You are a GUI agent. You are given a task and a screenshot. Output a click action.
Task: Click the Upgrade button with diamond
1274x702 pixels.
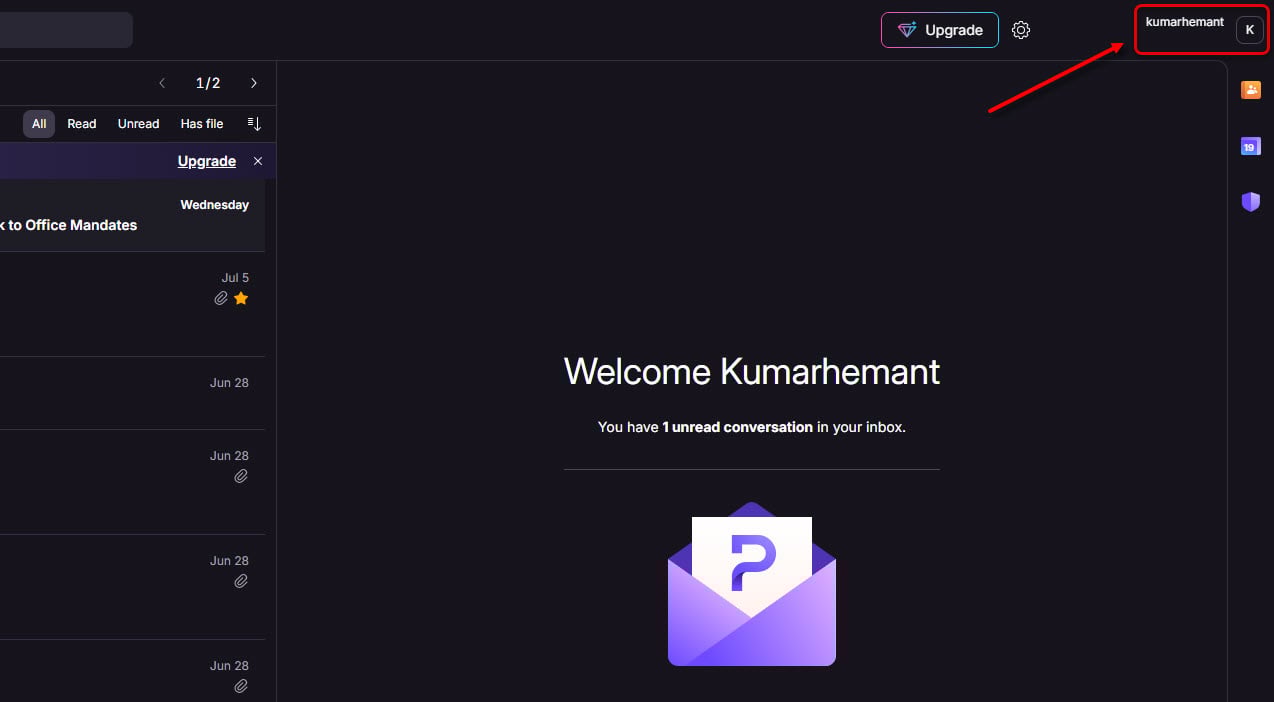tap(939, 30)
